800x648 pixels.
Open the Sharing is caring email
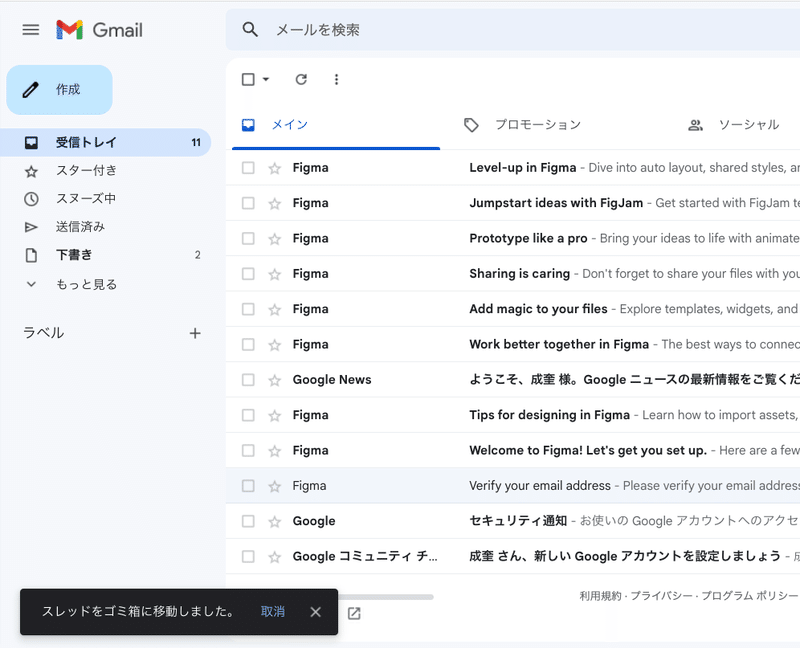[513, 274]
